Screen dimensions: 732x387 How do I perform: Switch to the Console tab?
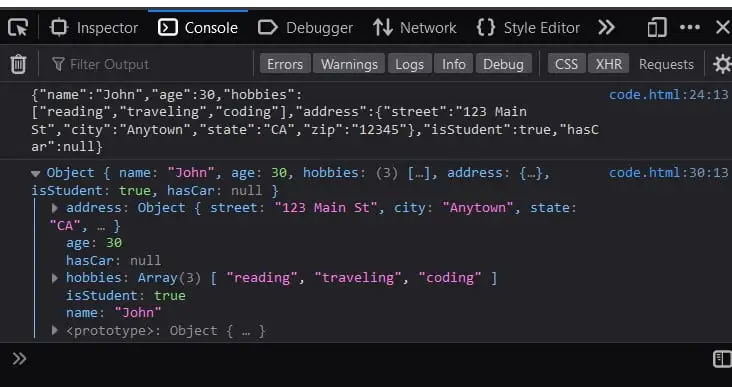tap(198, 28)
